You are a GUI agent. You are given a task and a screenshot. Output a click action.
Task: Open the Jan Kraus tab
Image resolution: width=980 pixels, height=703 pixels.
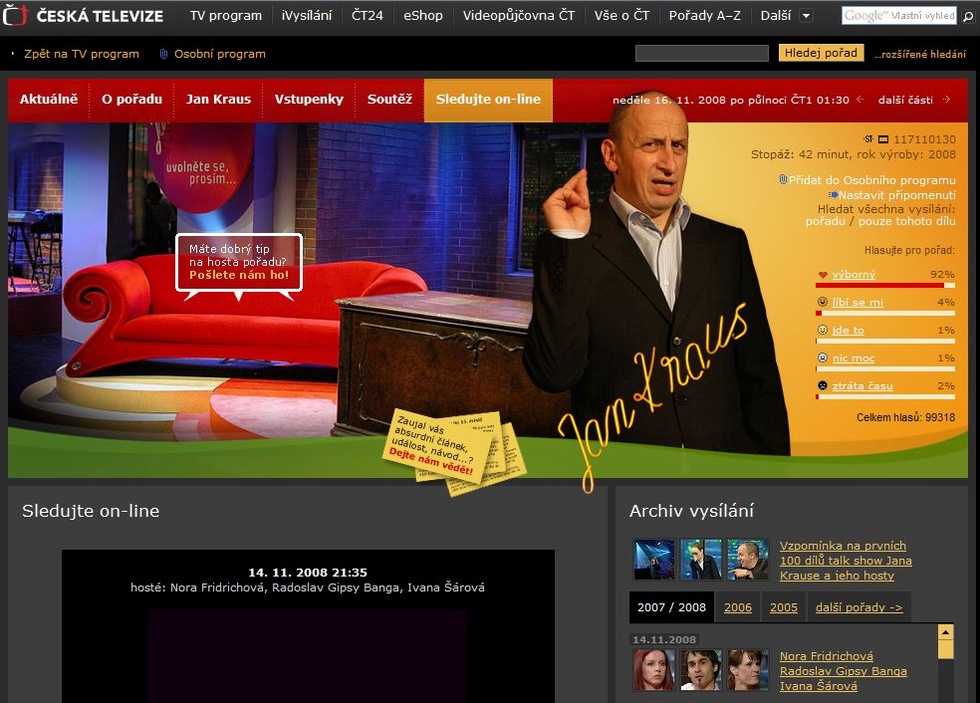pos(218,99)
